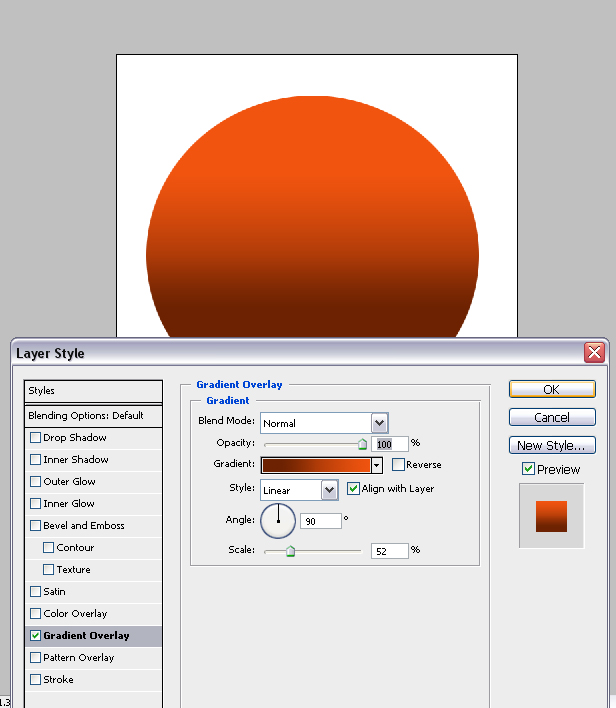Click the New Style... button
The height and width of the screenshot is (708, 616).
click(552, 445)
